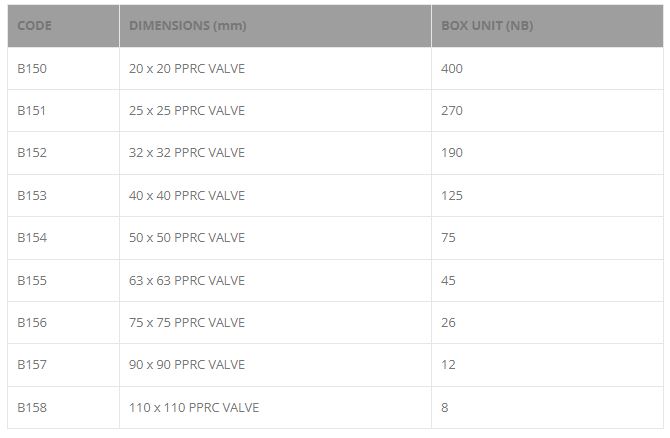
Task: Click product code B155
Action: coord(32,280)
